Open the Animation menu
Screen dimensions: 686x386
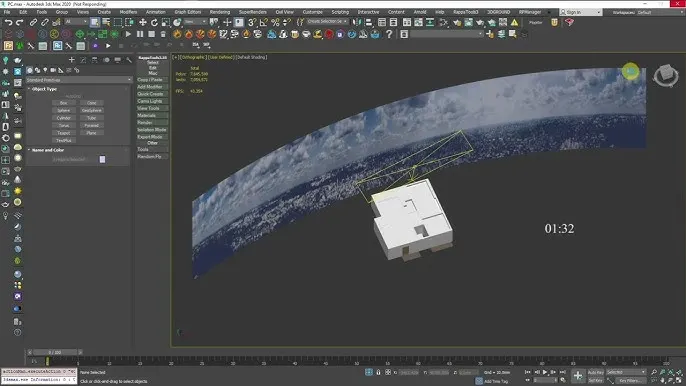pos(156,12)
